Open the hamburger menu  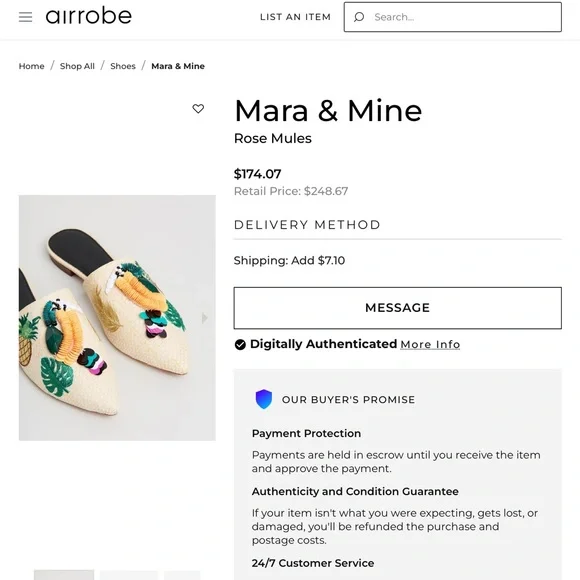(26, 17)
